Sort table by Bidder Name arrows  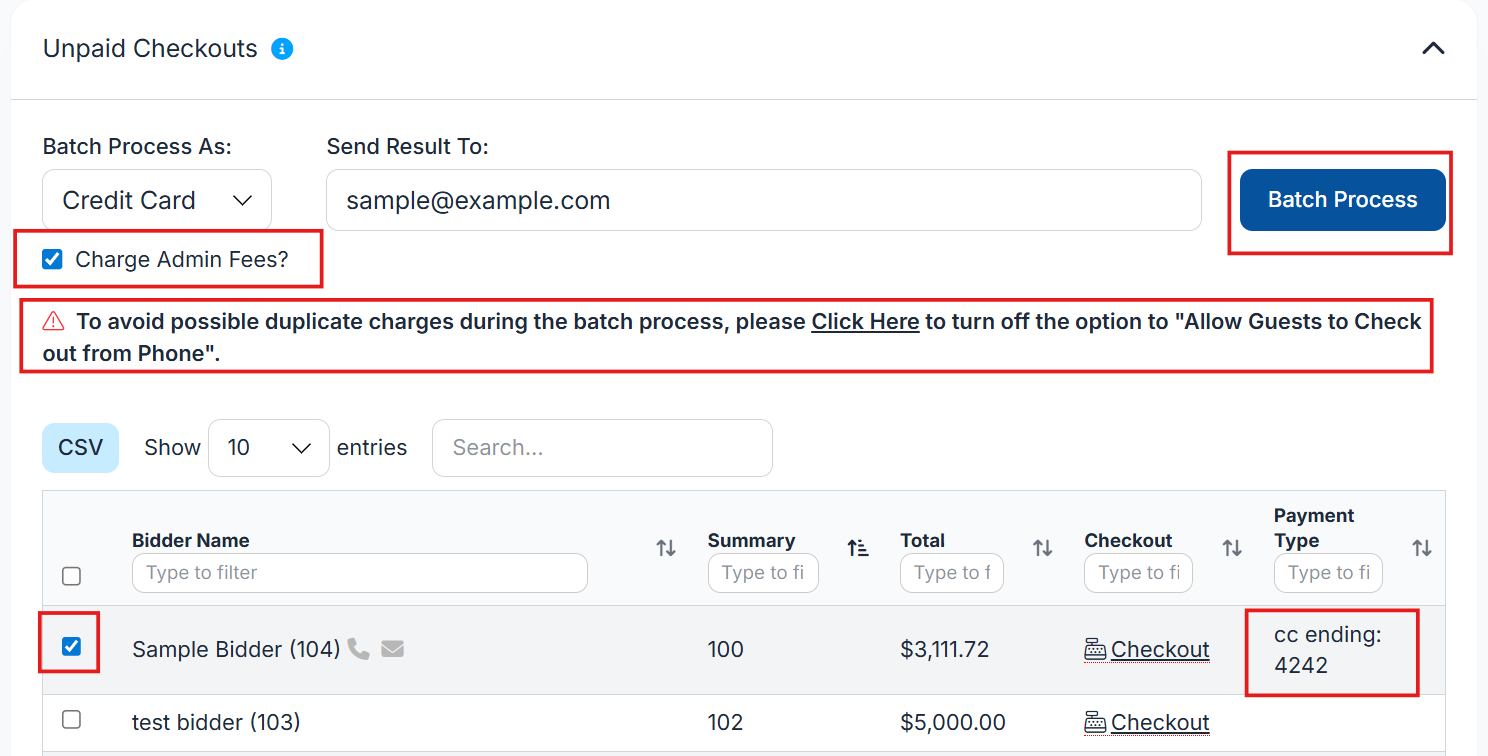666,548
